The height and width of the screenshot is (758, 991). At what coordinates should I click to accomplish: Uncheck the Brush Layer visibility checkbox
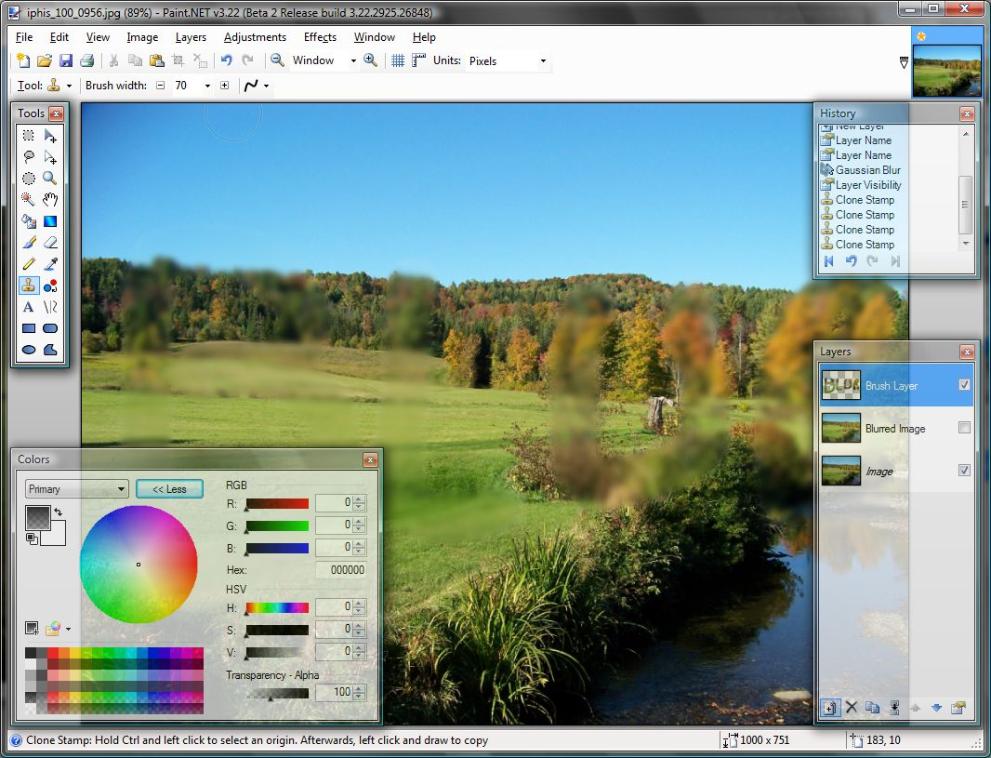[964, 385]
